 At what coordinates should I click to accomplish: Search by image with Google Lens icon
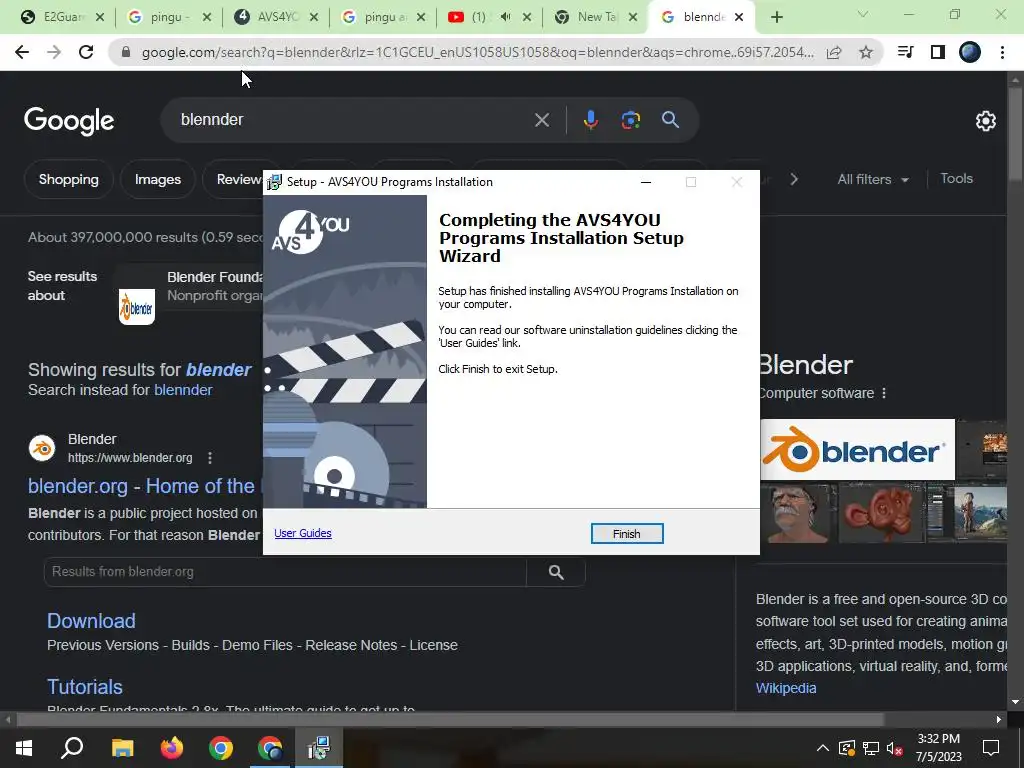click(x=630, y=120)
